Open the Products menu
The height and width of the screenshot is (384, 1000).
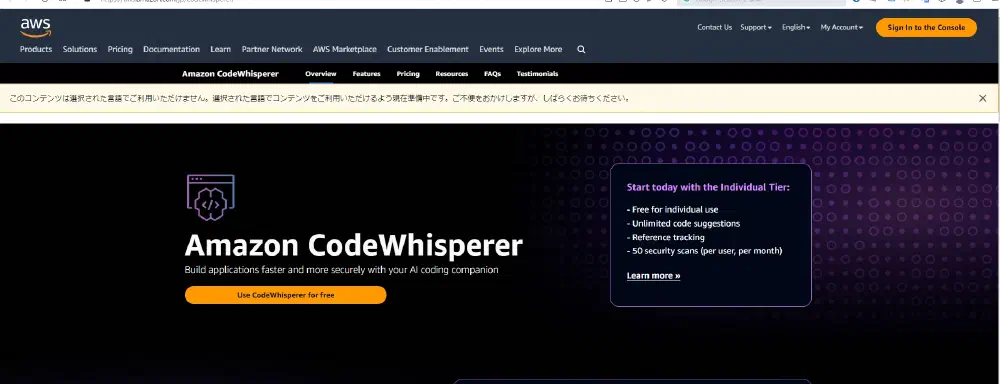pyautogui.click(x=36, y=49)
